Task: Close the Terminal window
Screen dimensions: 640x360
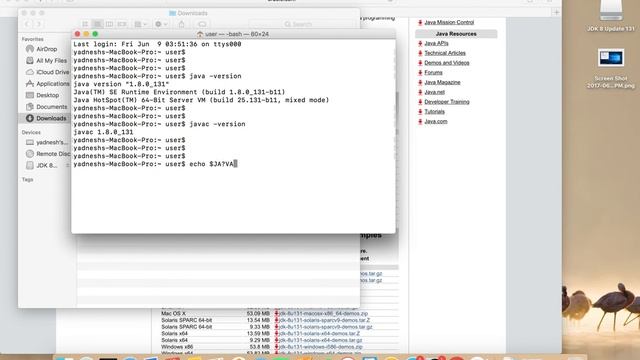Action: click(78, 34)
